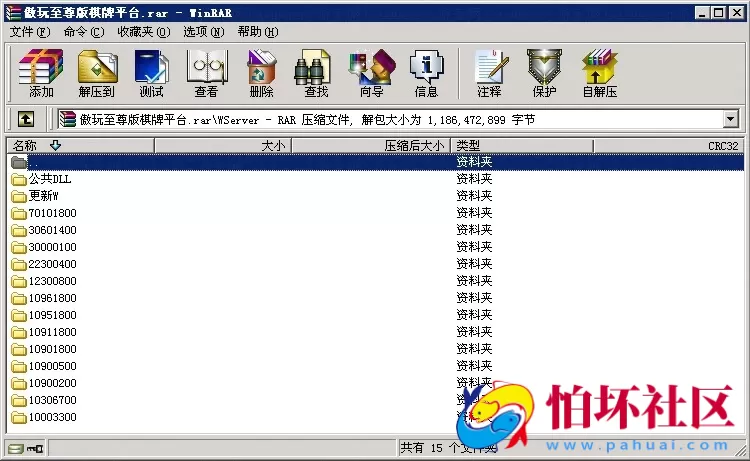Viewport: 750px width, 461px height.
Task: Select folder name 22300400
Action: [x=53, y=264]
